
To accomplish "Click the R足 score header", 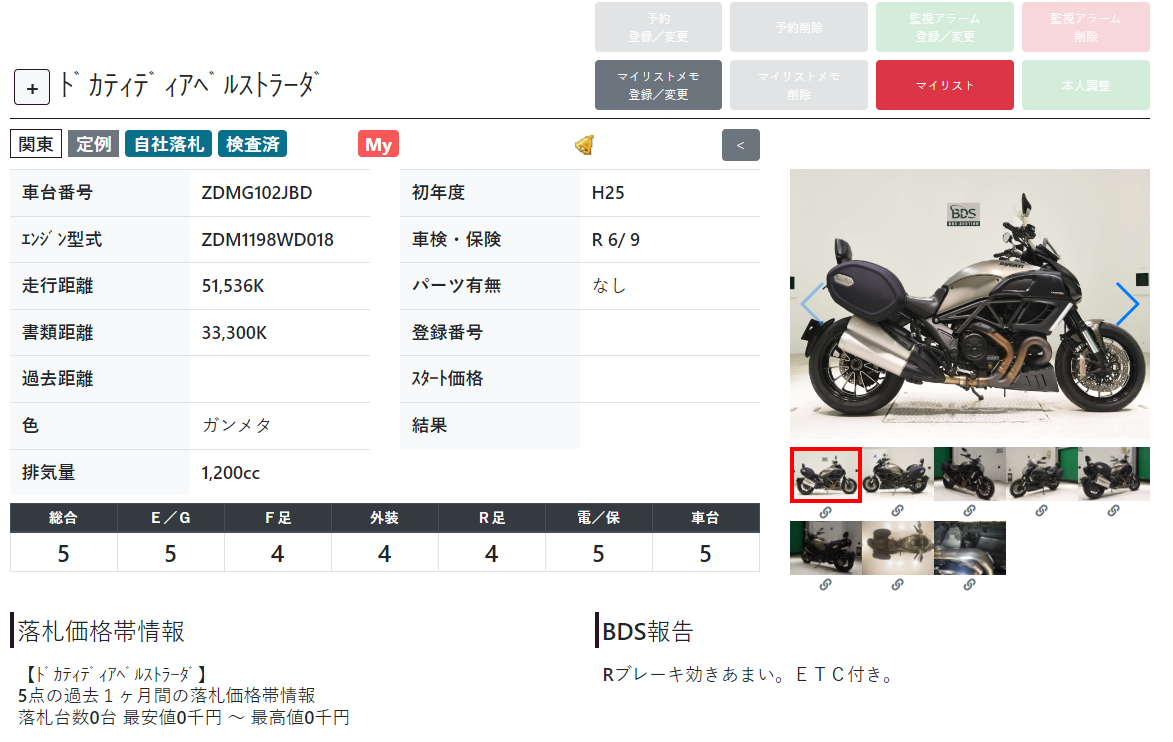I will (x=491, y=518).
